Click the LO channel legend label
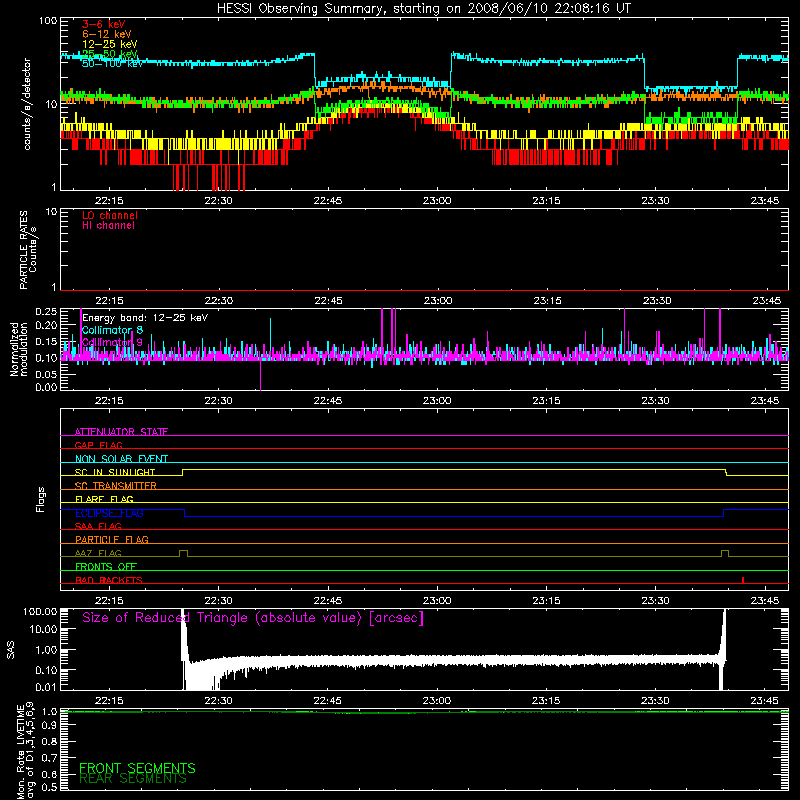Image resolution: width=800 pixels, height=800 pixels. 110,215
